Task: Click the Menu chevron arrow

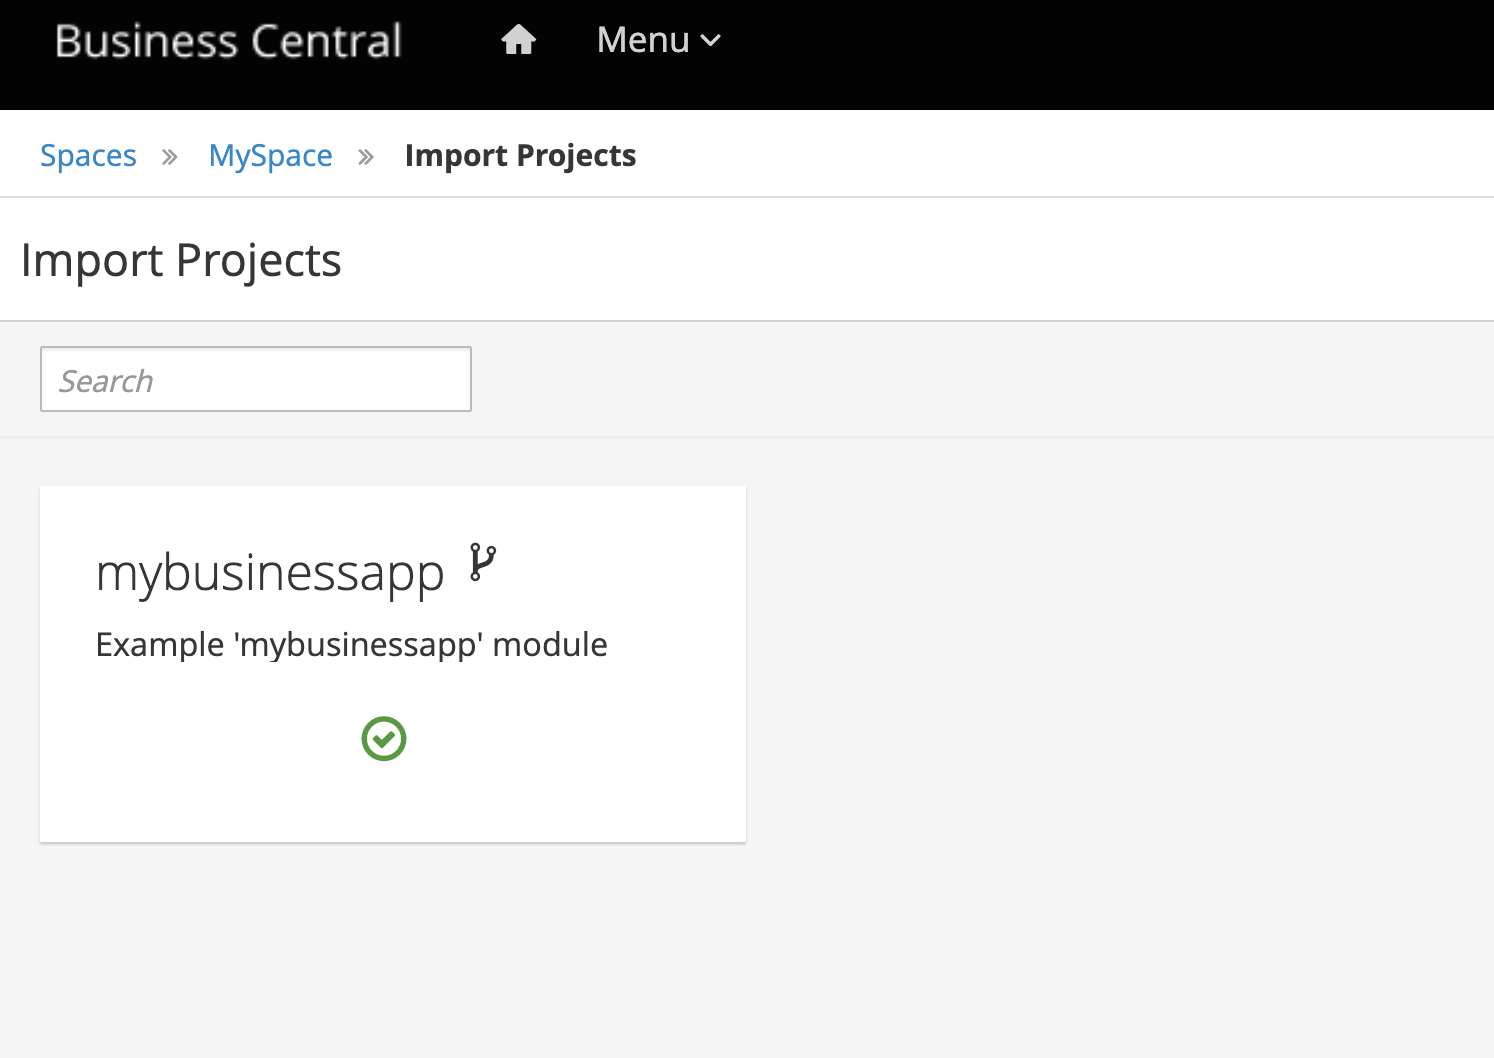Action: [710, 41]
